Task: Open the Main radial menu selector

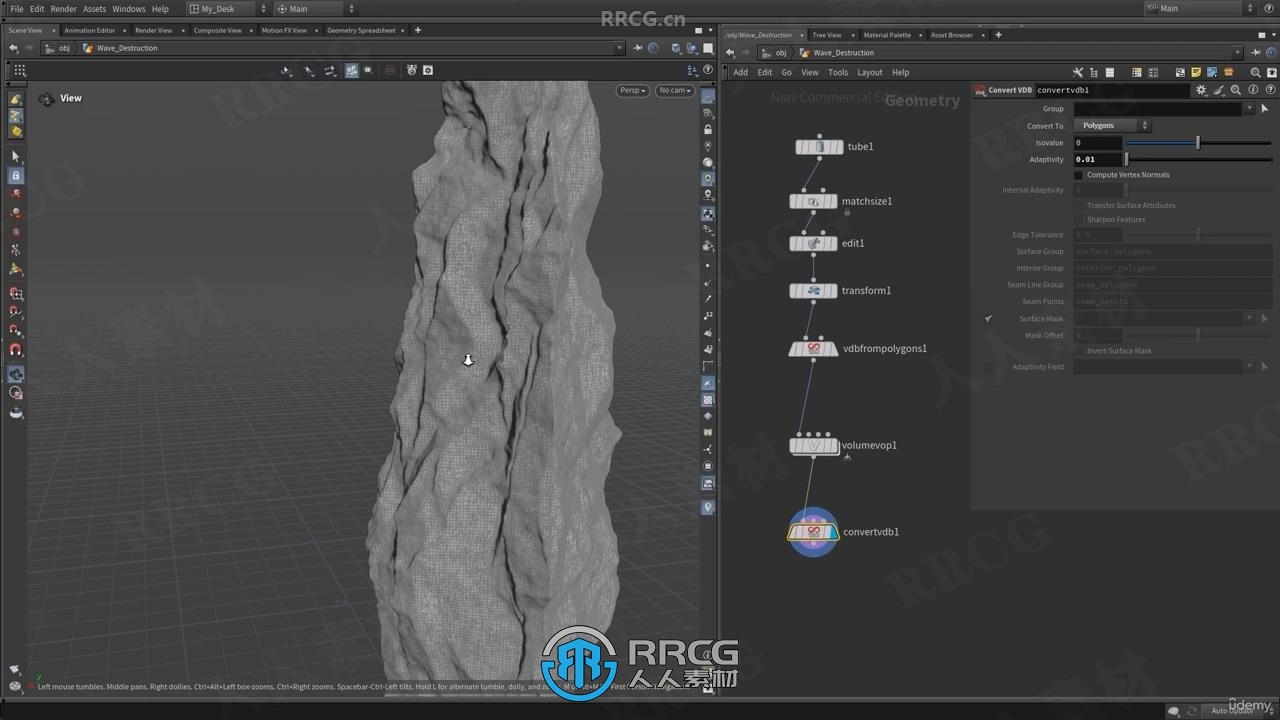Action: [x=313, y=9]
